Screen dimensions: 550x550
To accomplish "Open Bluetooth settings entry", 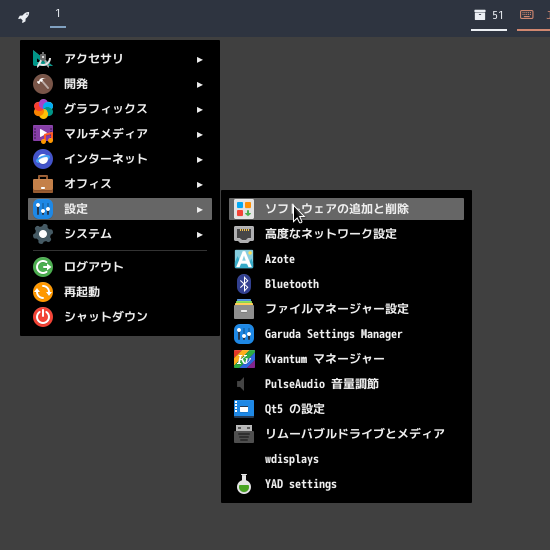I will (x=346, y=284).
